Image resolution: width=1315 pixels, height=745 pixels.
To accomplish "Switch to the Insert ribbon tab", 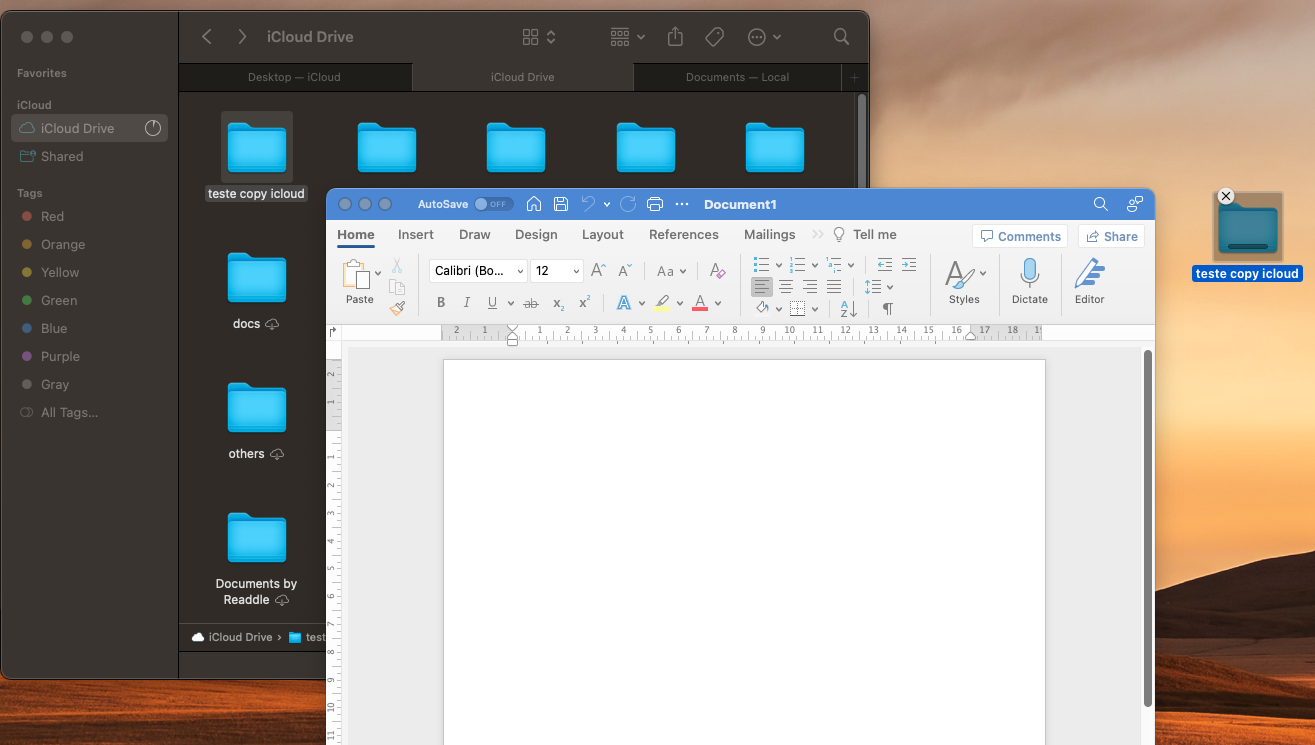I will pyautogui.click(x=416, y=235).
